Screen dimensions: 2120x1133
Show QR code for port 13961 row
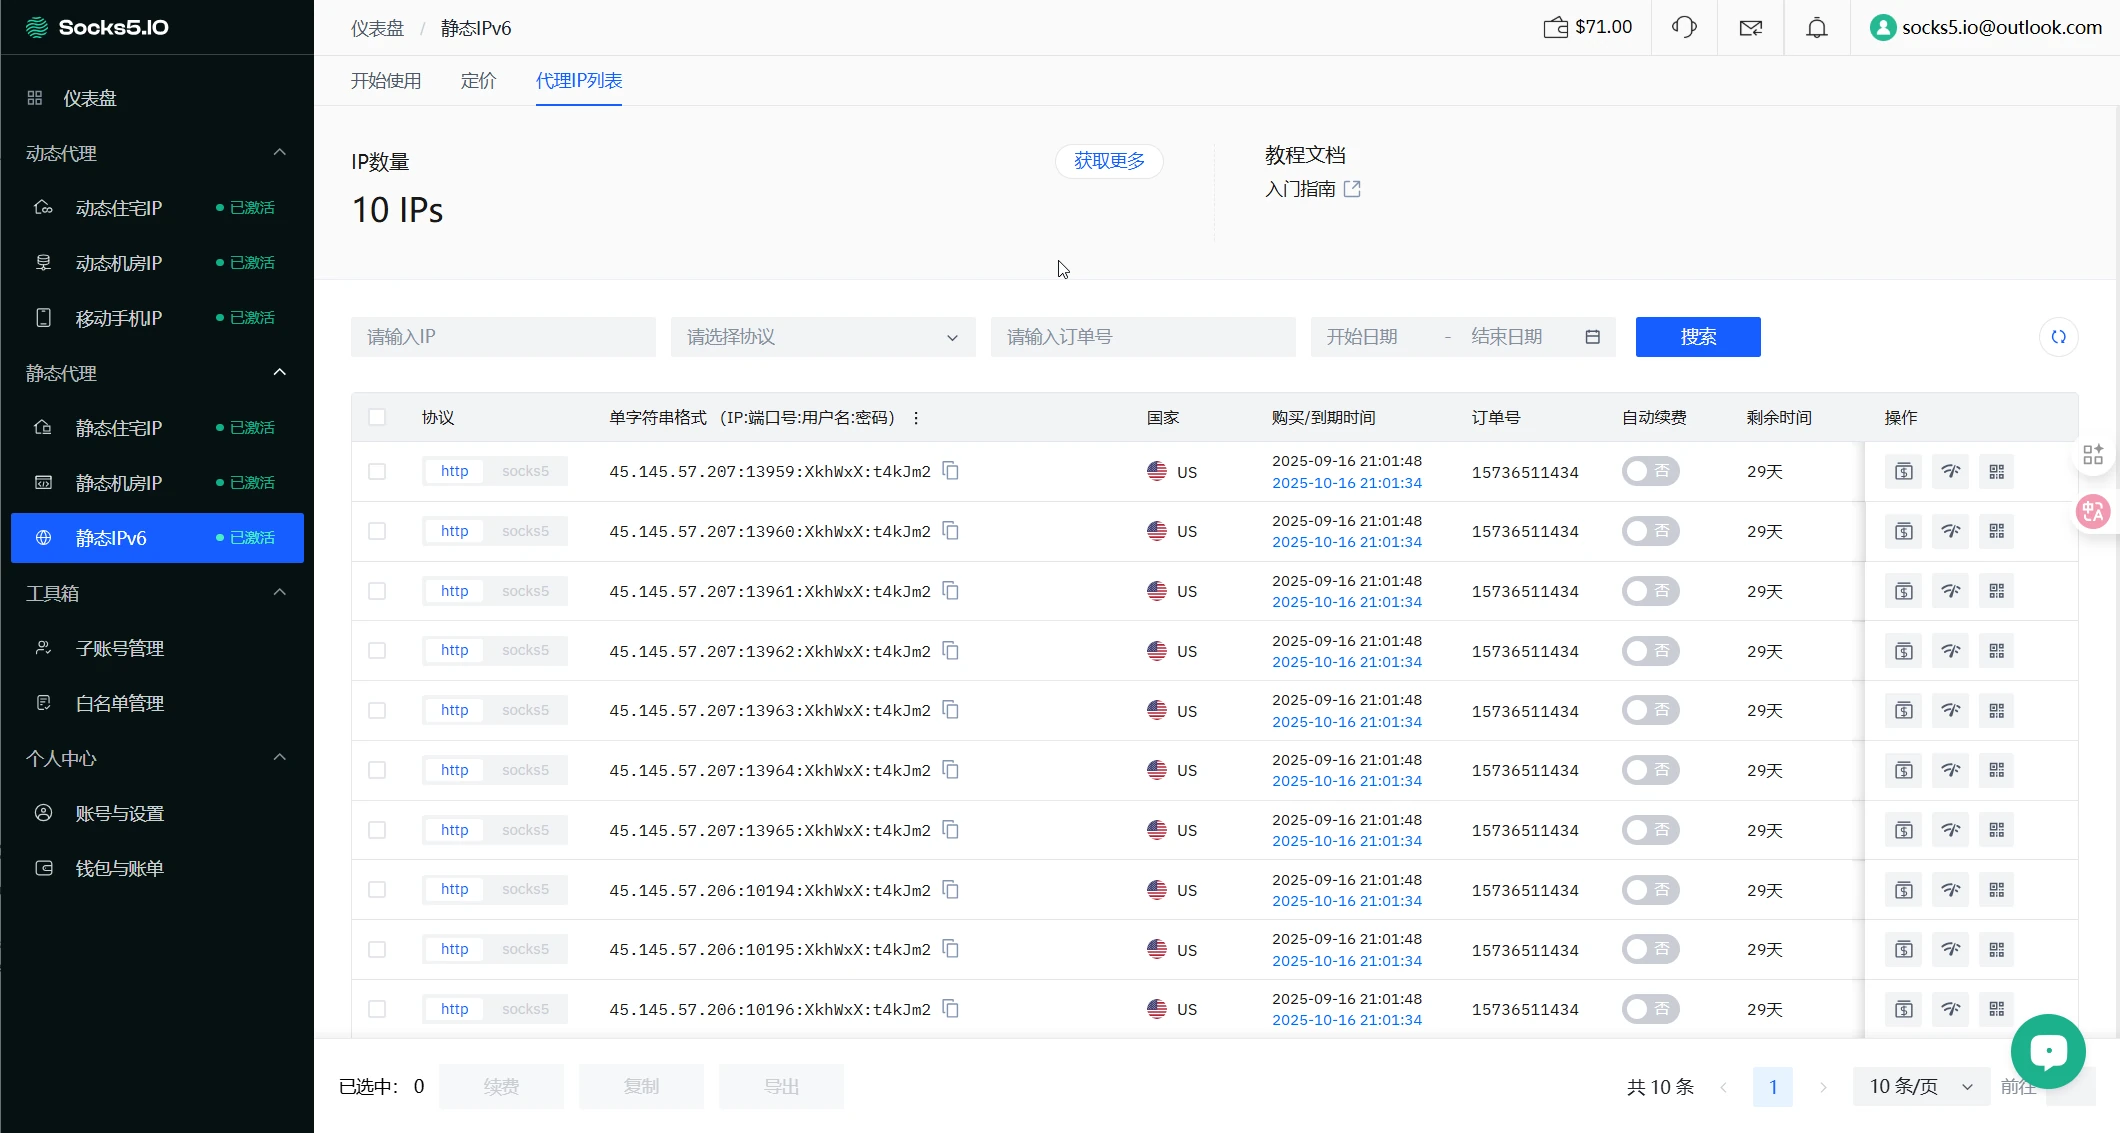pyautogui.click(x=1997, y=591)
